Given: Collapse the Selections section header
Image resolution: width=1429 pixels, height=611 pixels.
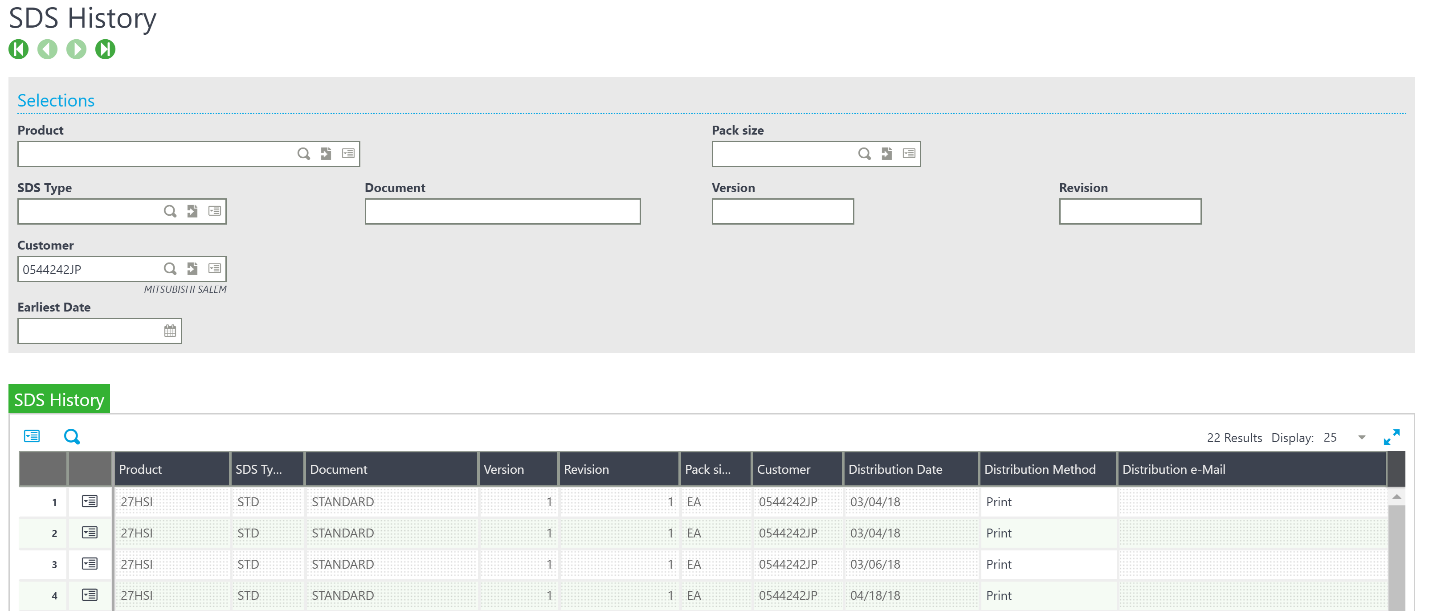Looking at the screenshot, I should pos(56,100).
